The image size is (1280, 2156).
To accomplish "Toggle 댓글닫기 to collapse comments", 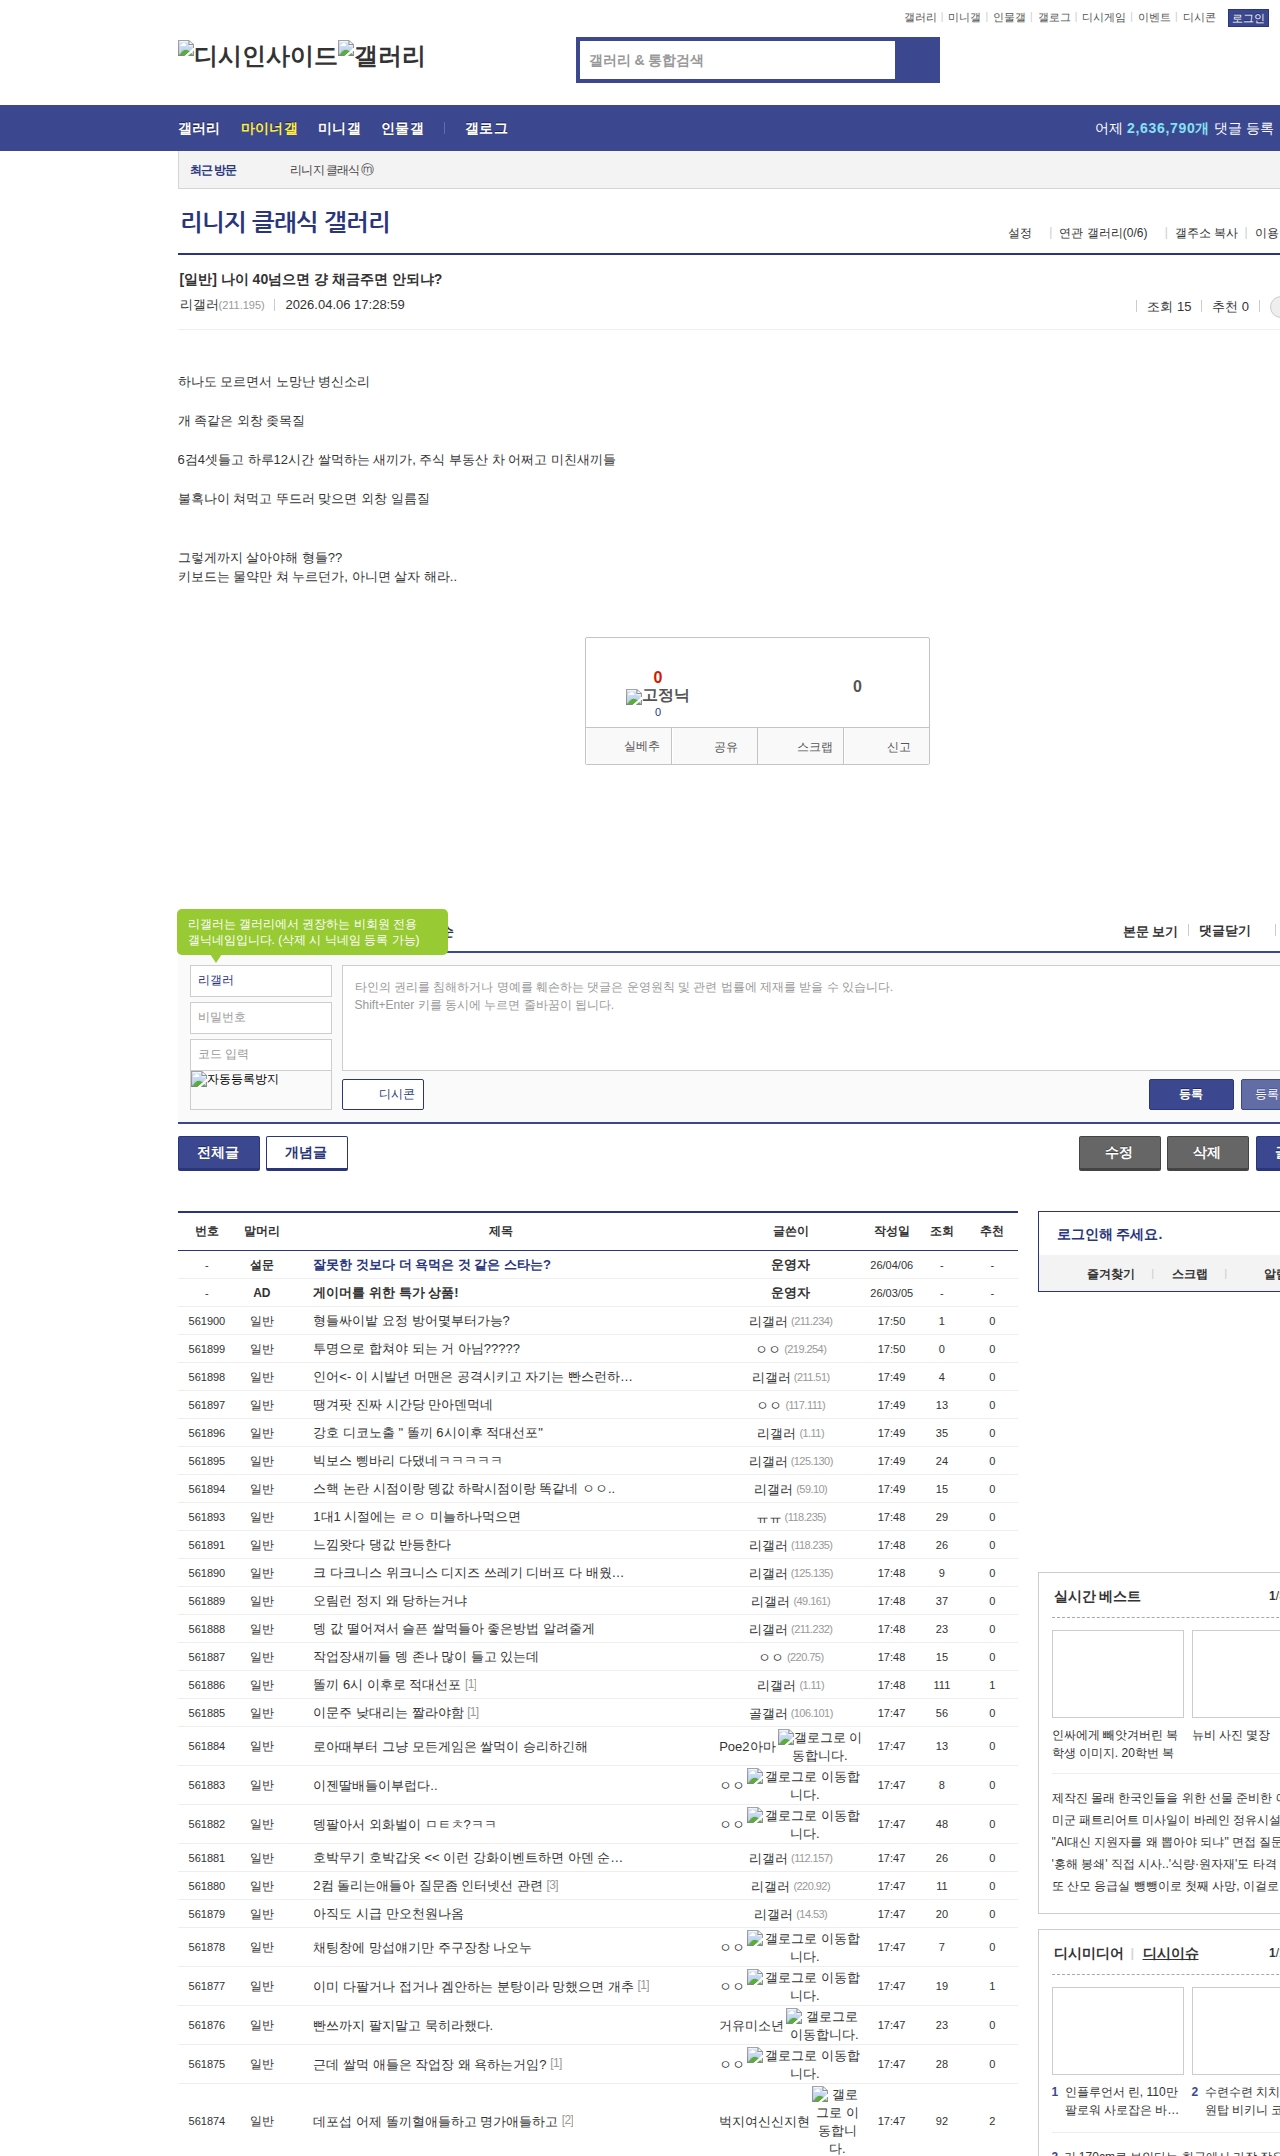I will tap(1224, 931).
